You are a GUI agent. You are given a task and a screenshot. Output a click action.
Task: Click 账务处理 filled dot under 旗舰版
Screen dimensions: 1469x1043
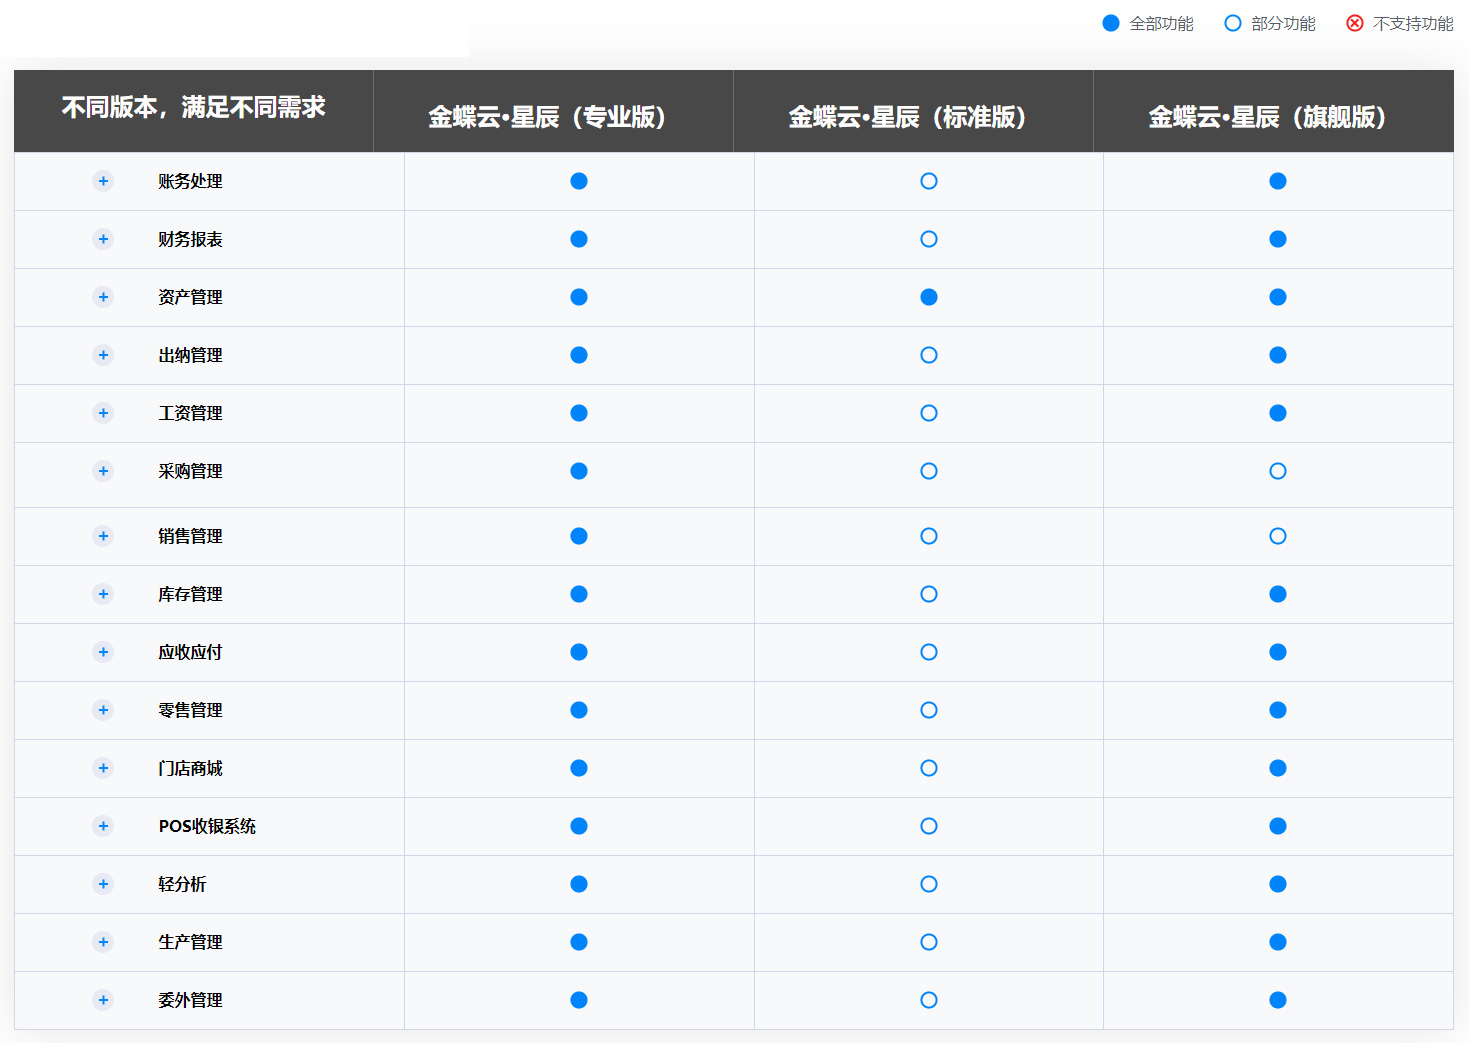point(1278,181)
